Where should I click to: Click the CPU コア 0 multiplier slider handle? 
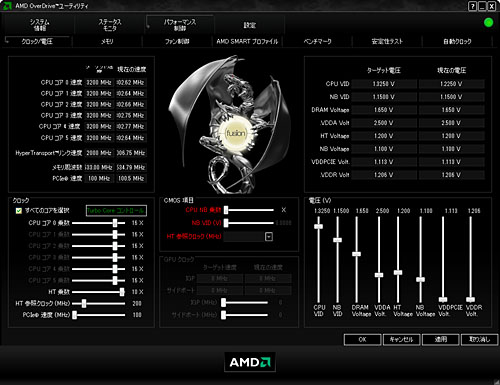click(115, 223)
